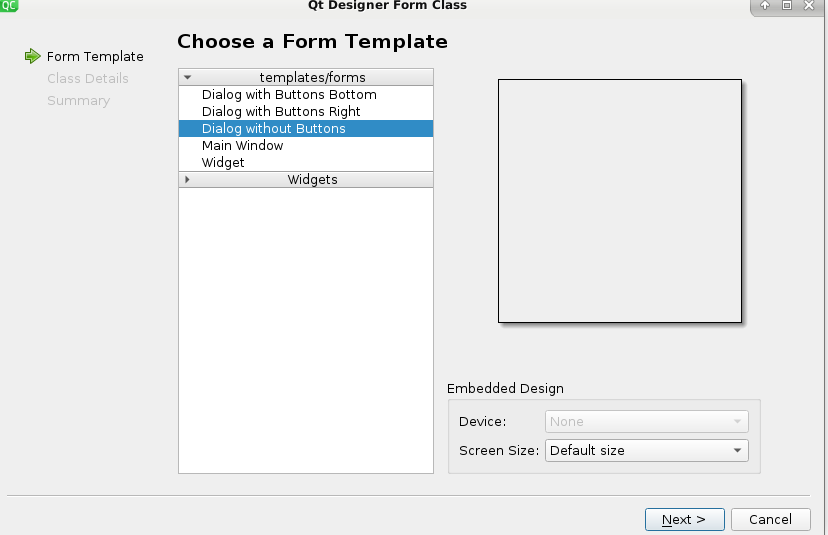Proceed with the Next button
Image resolution: width=828 pixels, height=535 pixels.
pyautogui.click(x=684, y=520)
